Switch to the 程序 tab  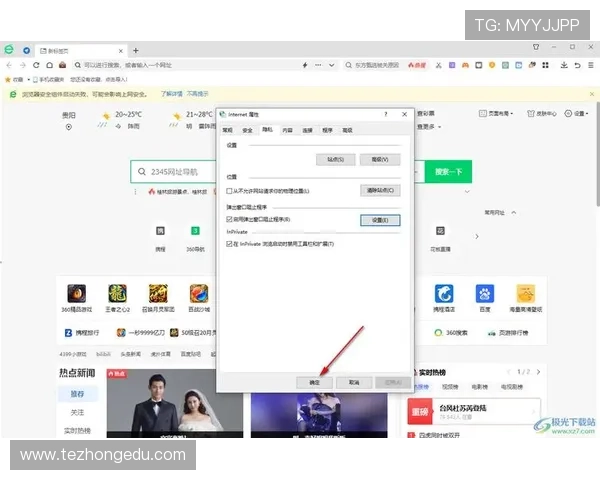(327, 130)
